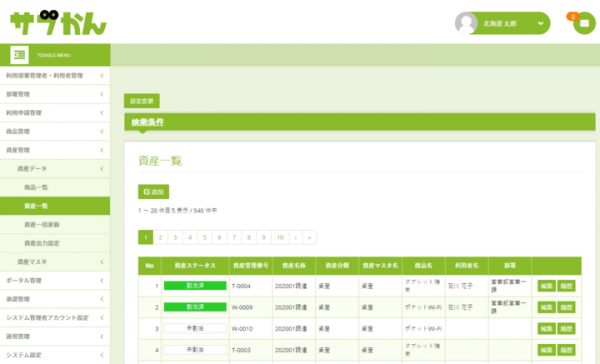
Task: Go to page 5 of results
Action: point(205,237)
